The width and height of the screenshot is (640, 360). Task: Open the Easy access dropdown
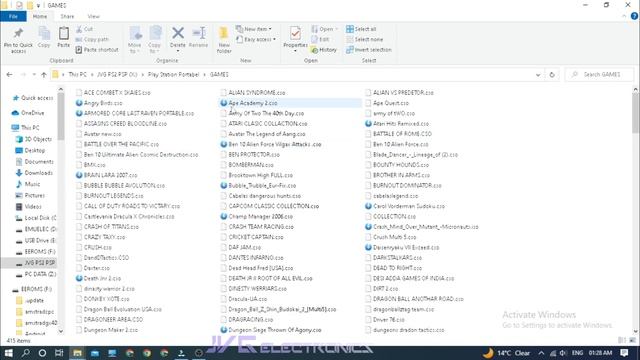[256, 40]
